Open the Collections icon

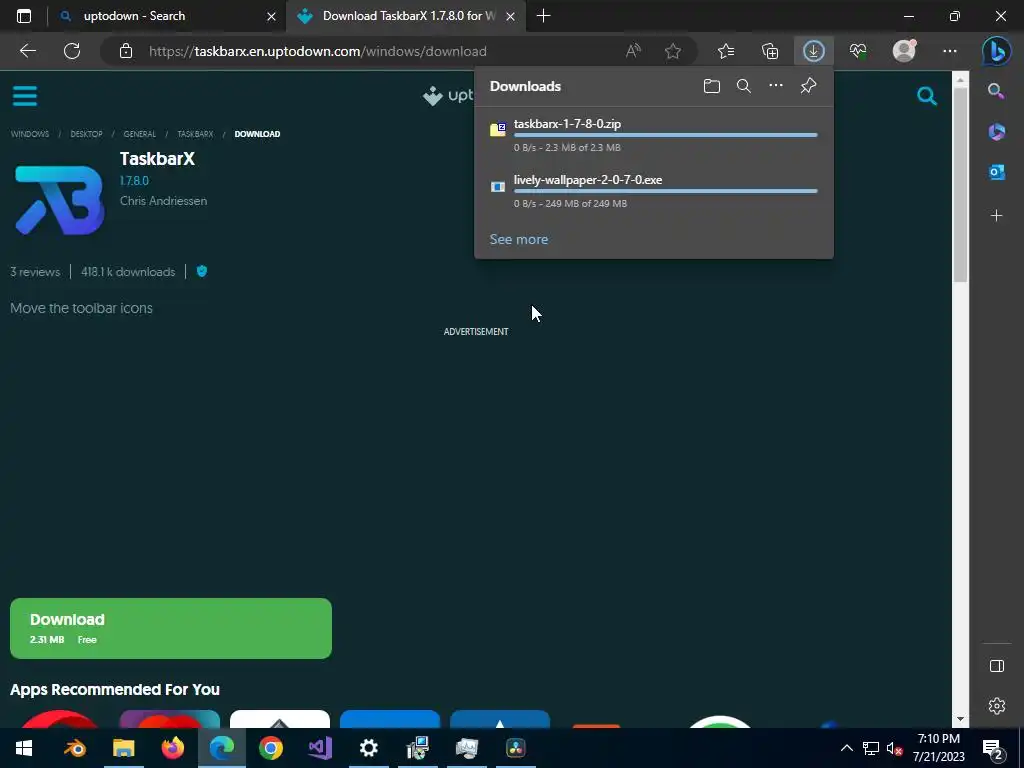pos(770,51)
